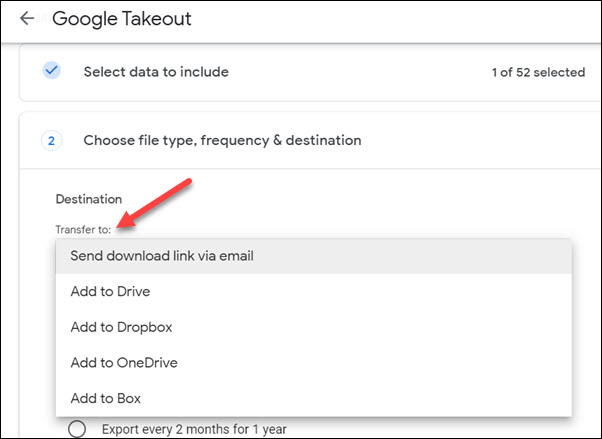Click the back arrow beside Google Takeout

click(x=27, y=18)
